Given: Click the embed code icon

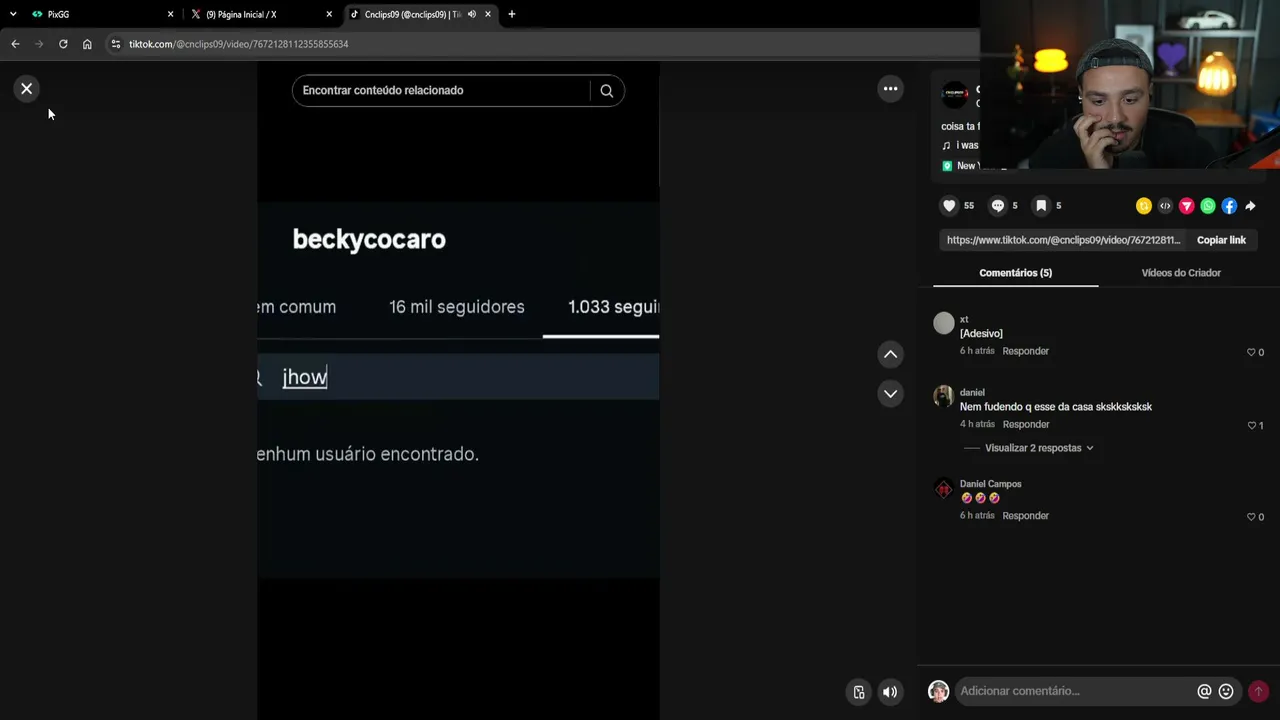Looking at the screenshot, I should coord(1165,206).
